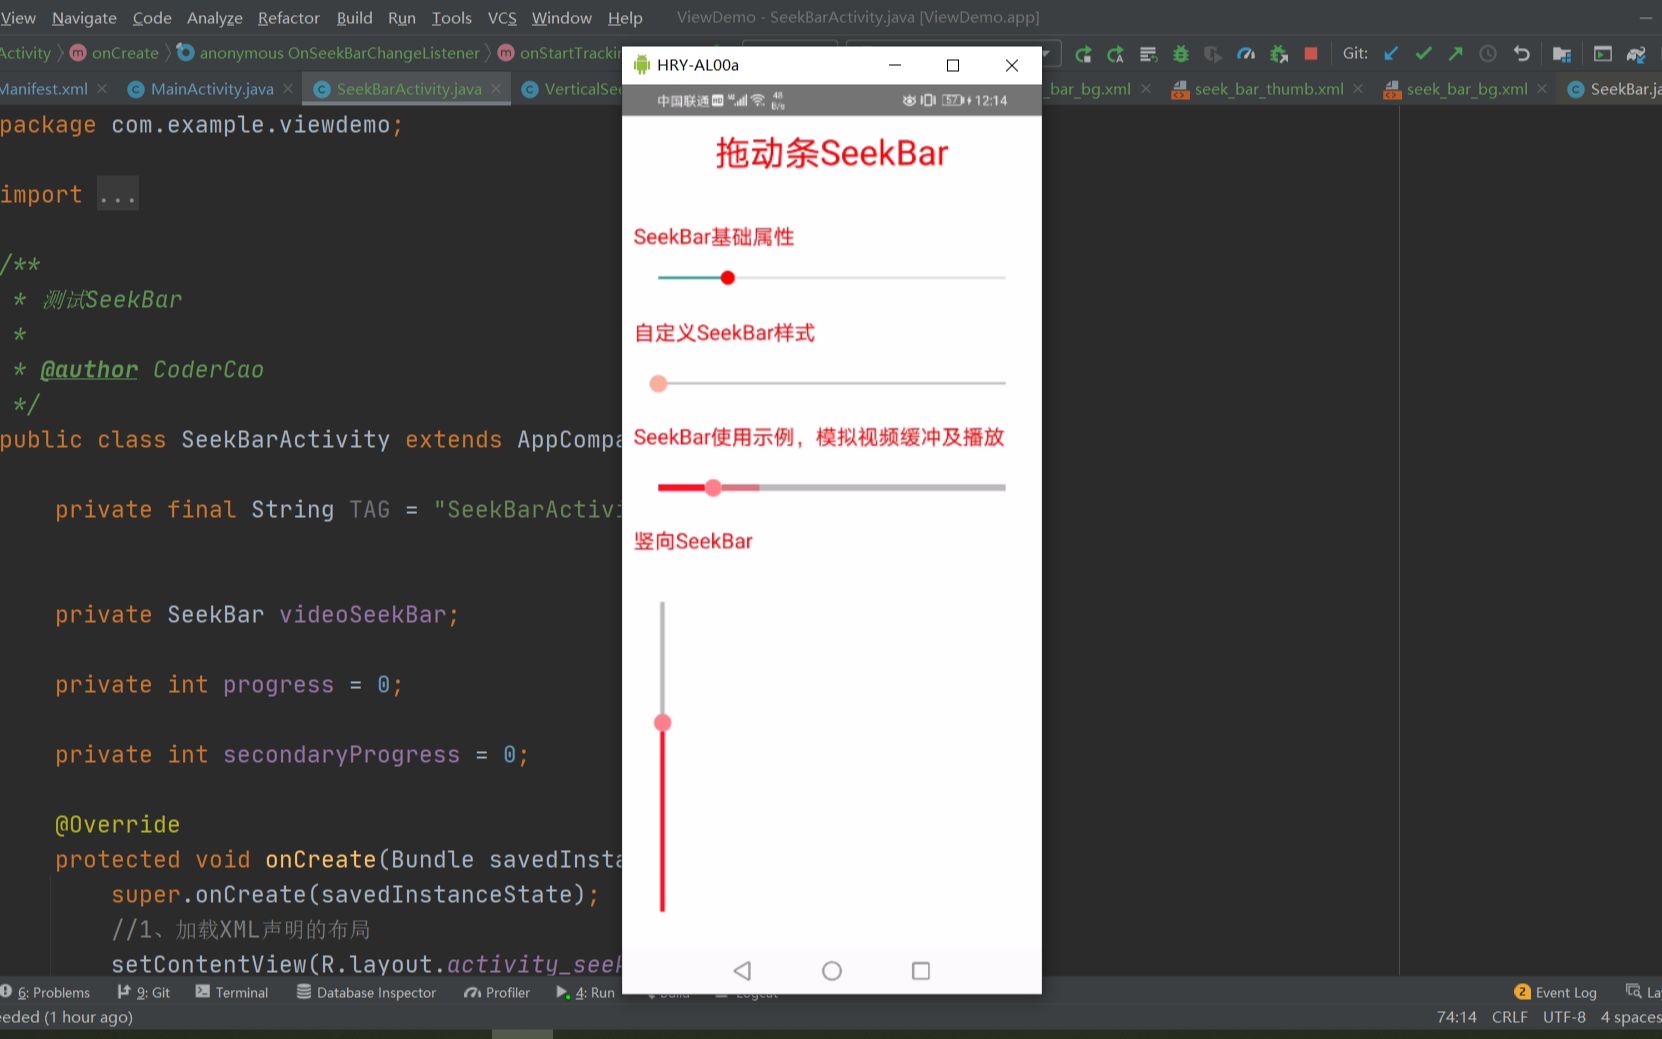Click the CRLF line separator indicator

coord(1509,1017)
